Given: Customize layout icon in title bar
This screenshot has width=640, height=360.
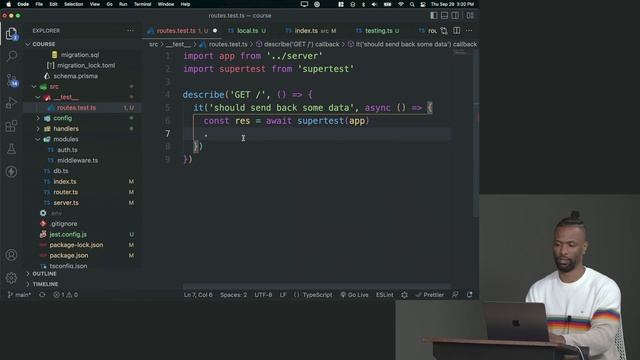Looking at the screenshot, I should tap(470, 16).
